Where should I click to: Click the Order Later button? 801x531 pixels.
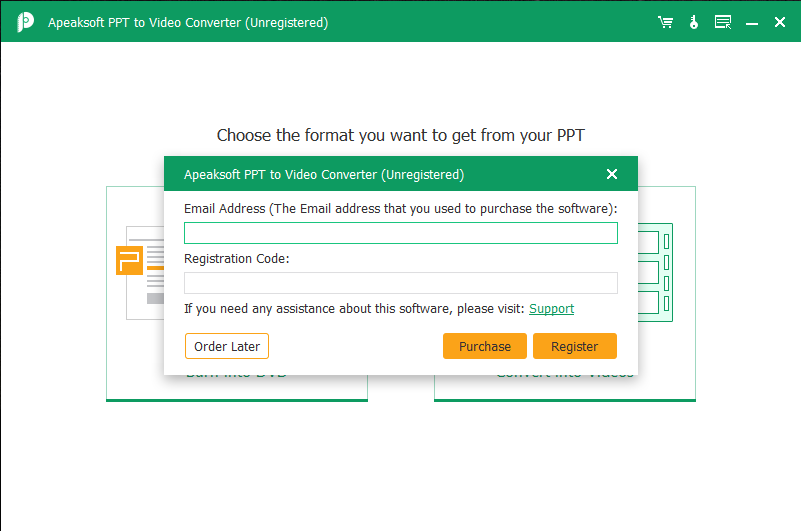coord(227,347)
